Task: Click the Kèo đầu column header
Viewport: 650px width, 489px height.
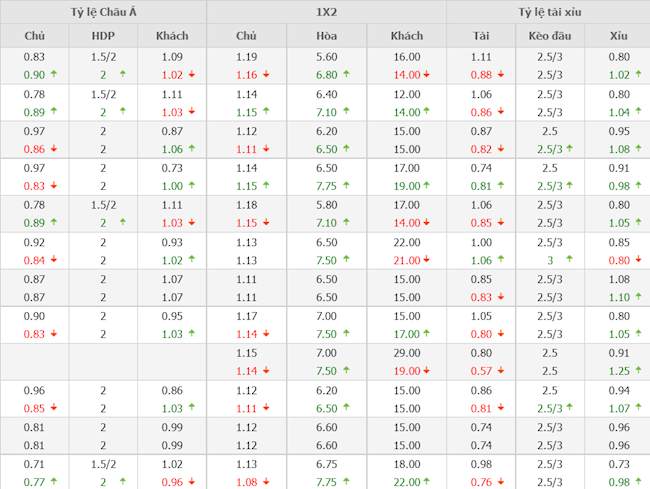Action: tap(548, 36)
